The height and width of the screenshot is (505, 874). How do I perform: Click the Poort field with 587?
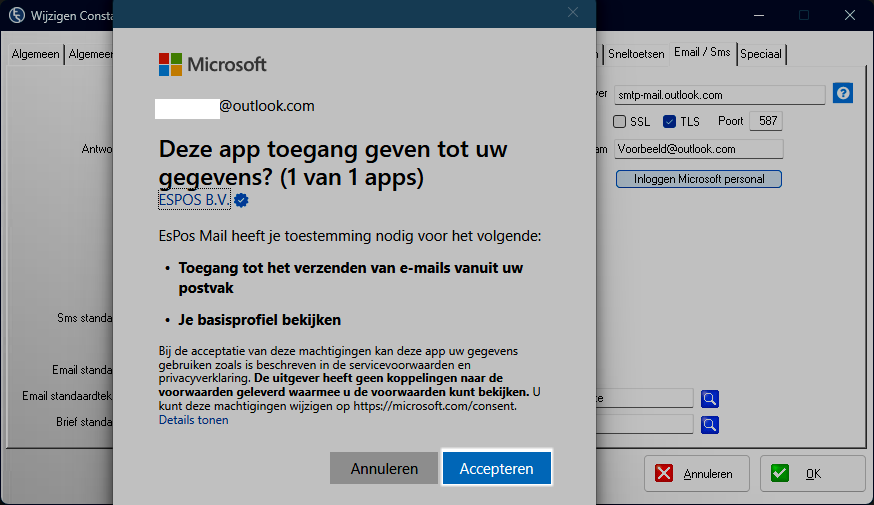pos(766,121)
